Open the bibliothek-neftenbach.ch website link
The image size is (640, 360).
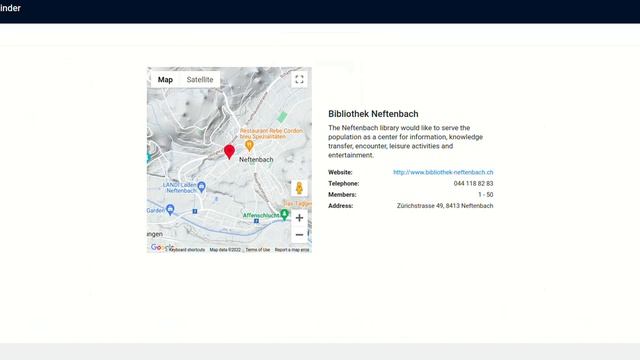[x=443, y=172]
